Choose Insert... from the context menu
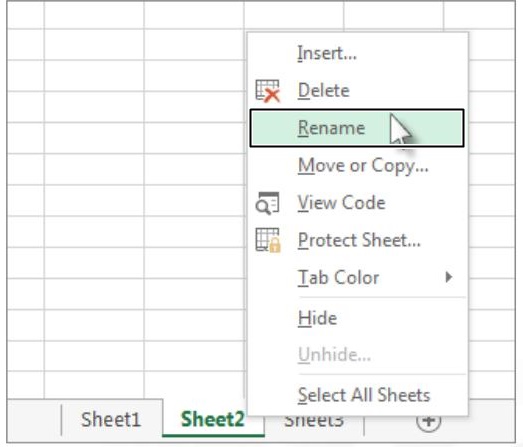 point(357,53)
